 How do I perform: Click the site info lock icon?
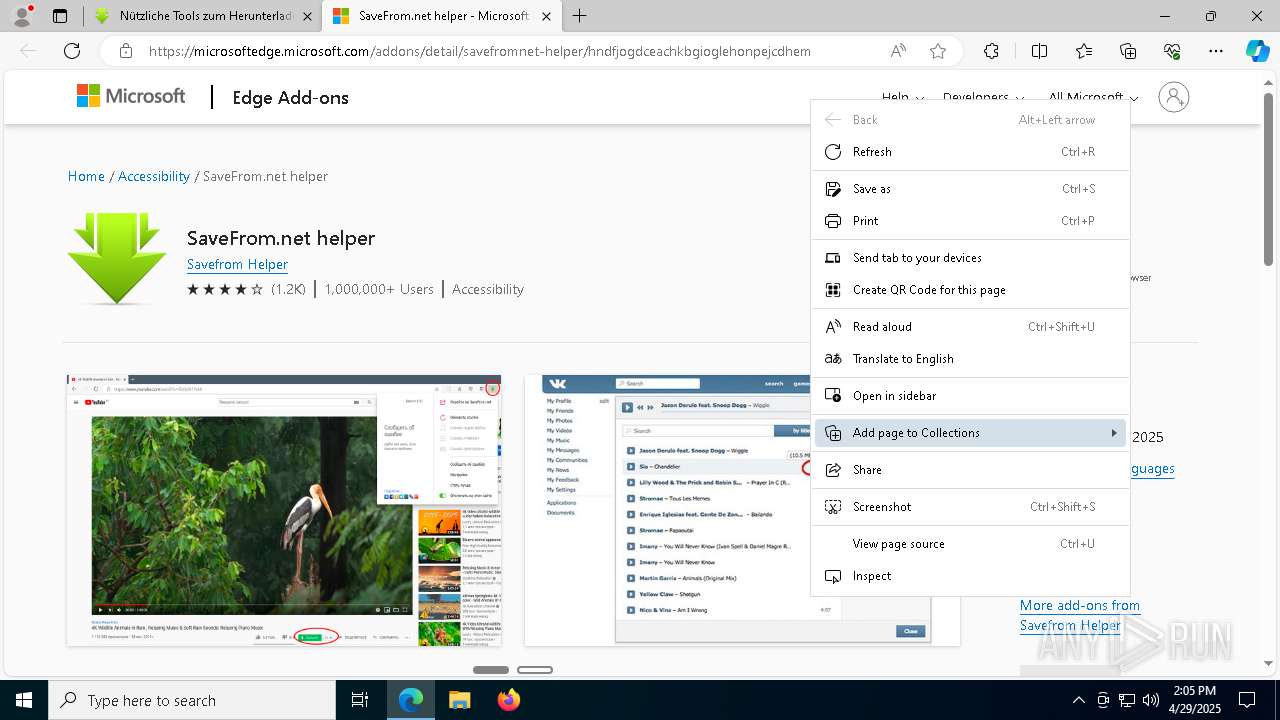[x=125, y=51]
